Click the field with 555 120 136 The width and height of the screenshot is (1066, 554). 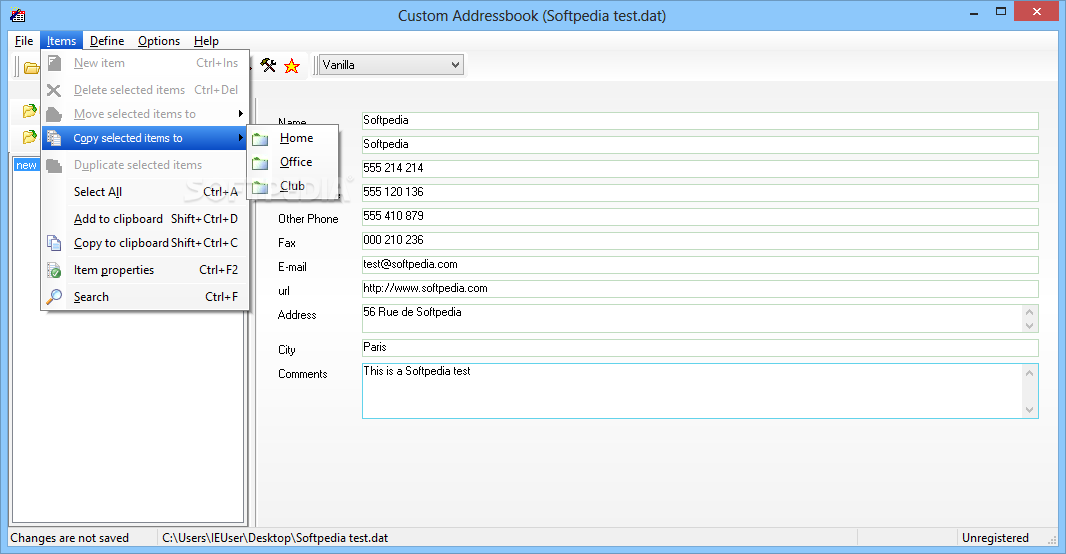point(700,192)
